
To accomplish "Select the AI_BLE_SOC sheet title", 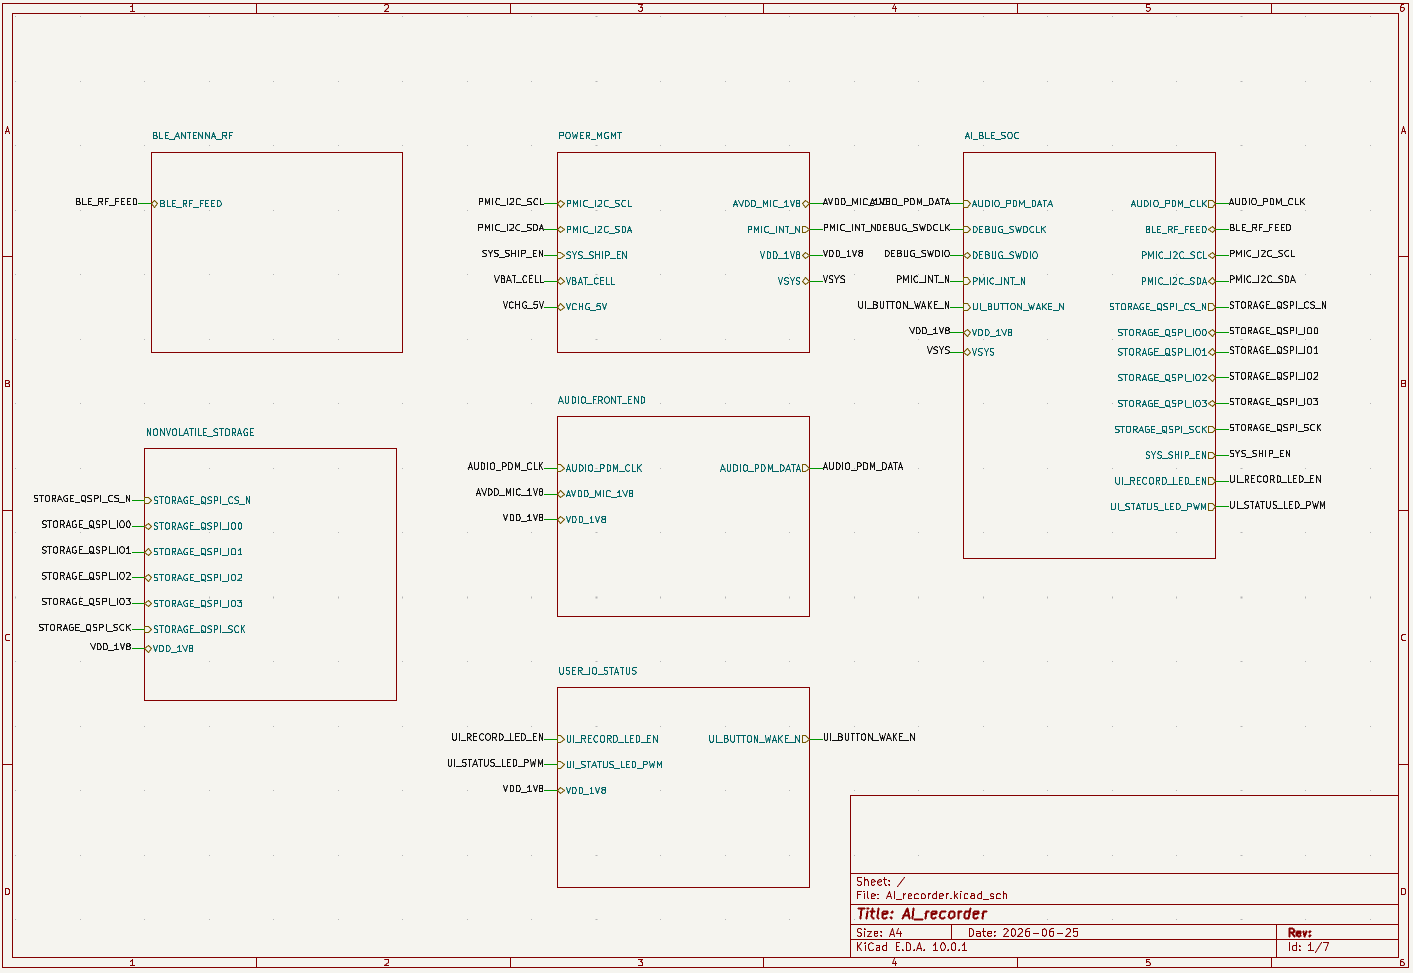I will pos(992,136).
